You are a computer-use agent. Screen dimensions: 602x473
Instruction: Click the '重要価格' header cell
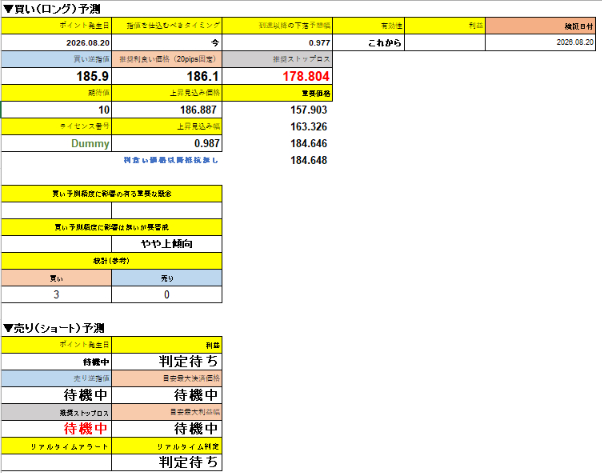click(277, 93)
